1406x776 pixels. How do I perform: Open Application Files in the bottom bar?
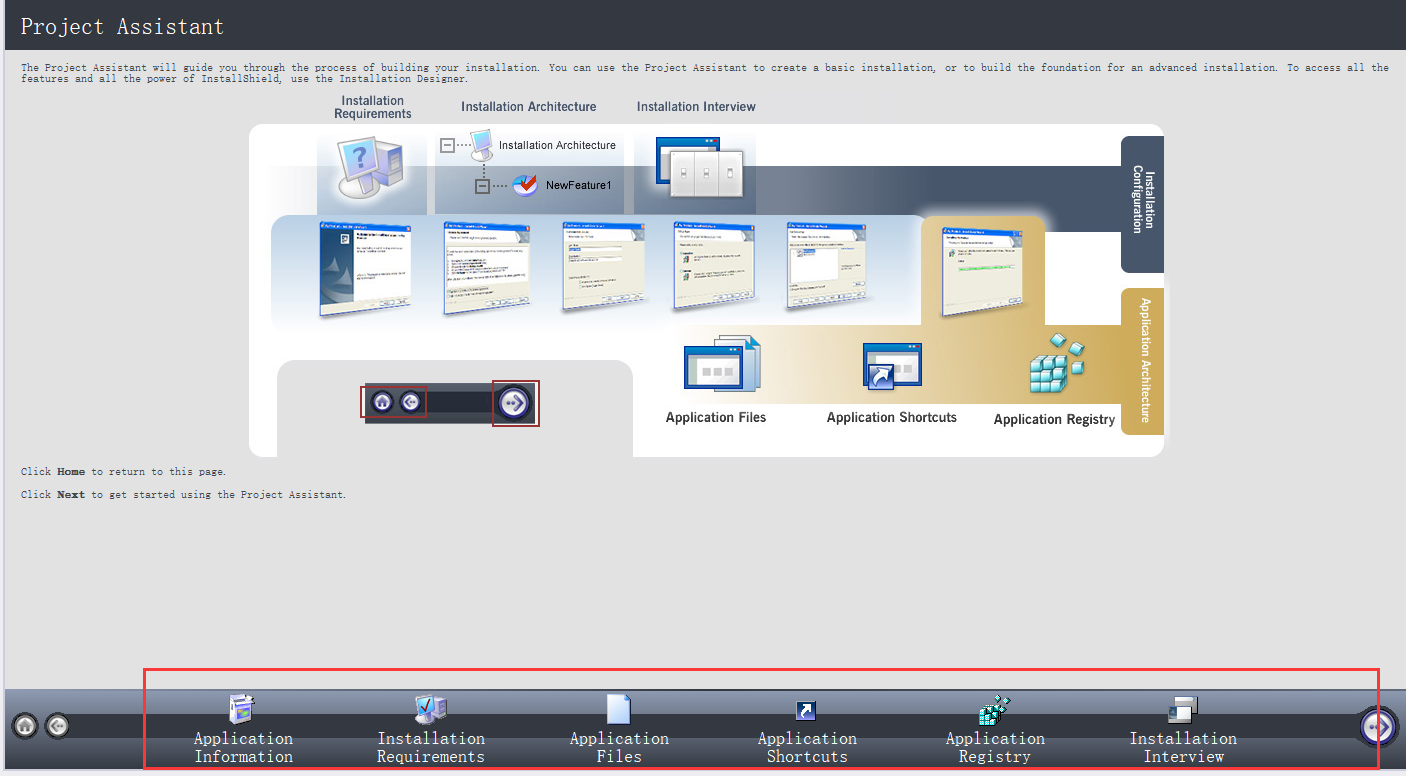point(619,730)
